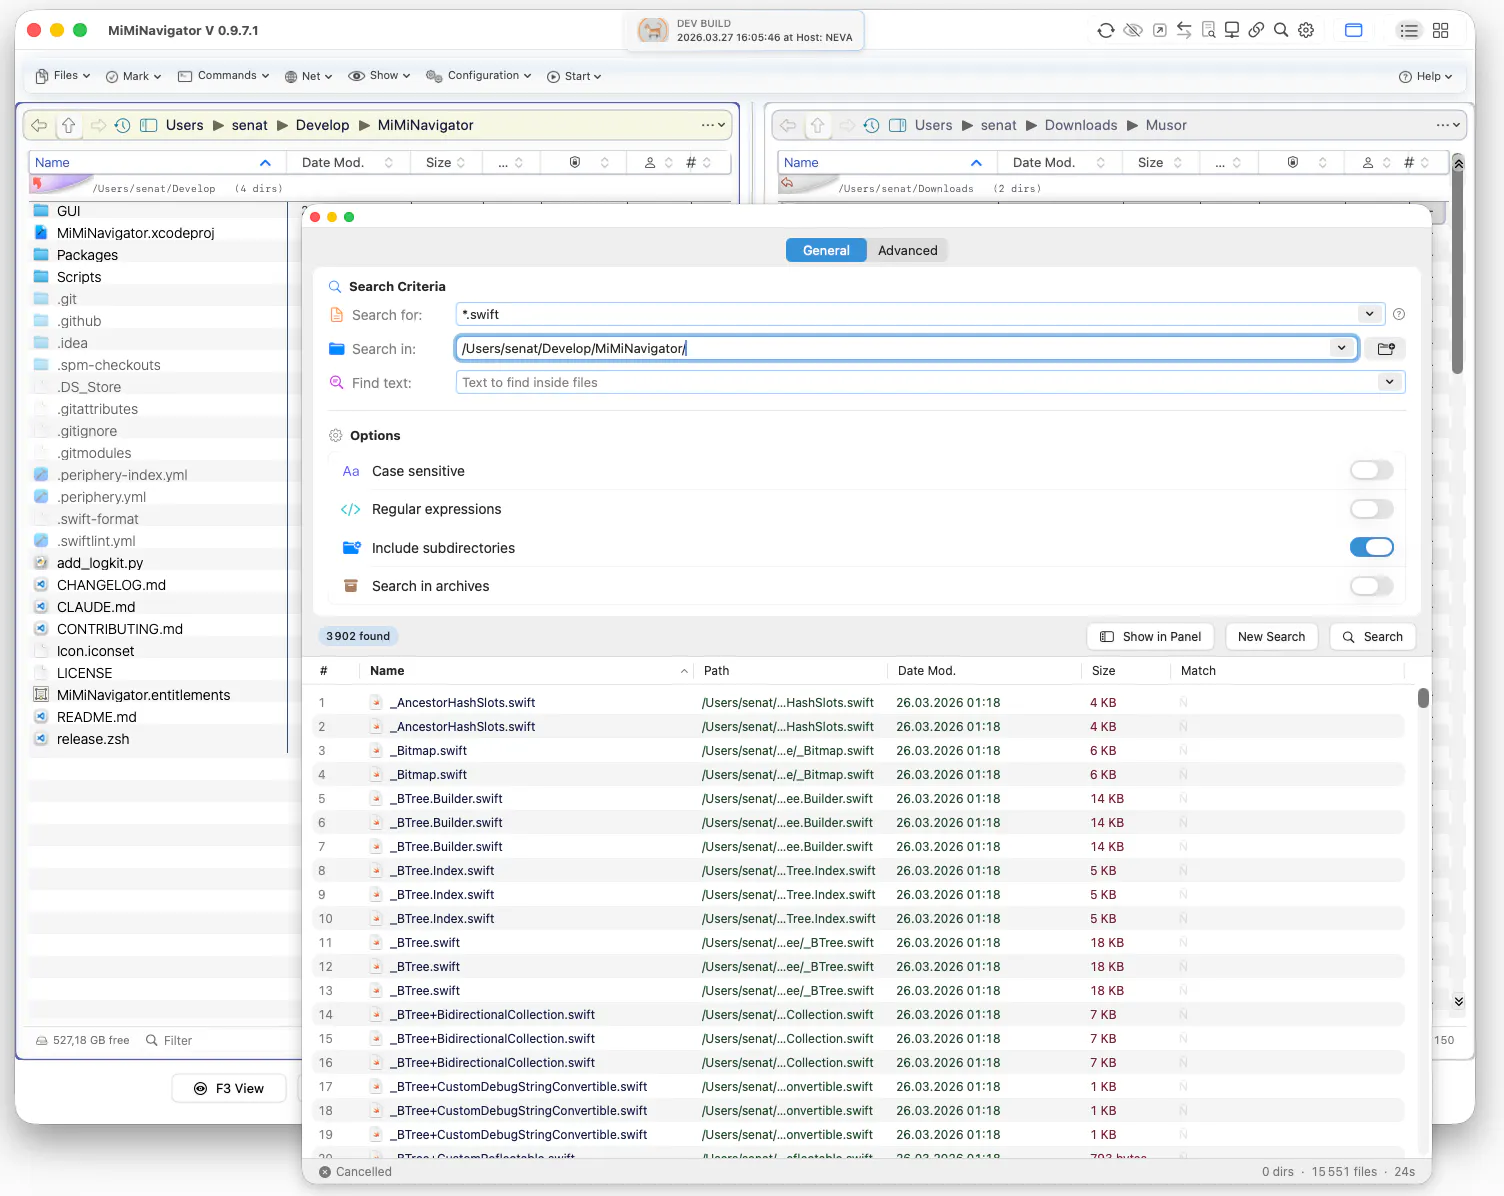Open the Mark menu

point(134,76)
